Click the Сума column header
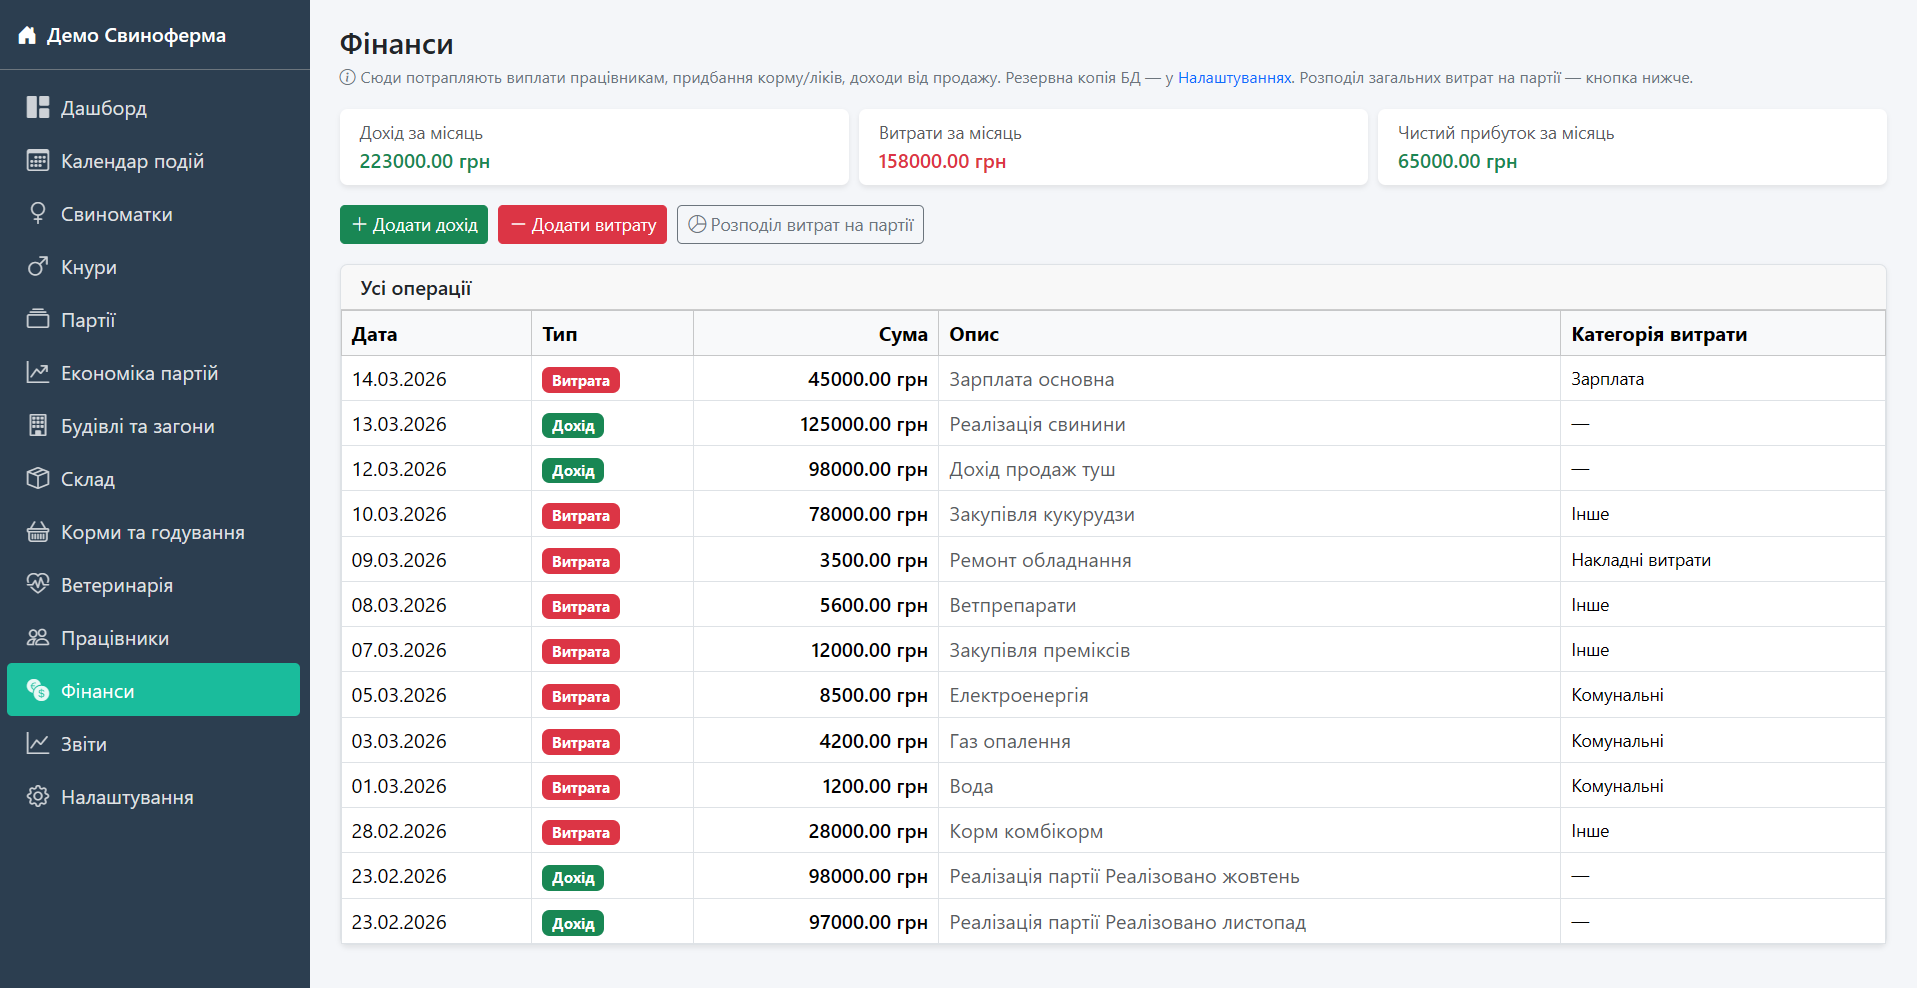 coord(902,334)
